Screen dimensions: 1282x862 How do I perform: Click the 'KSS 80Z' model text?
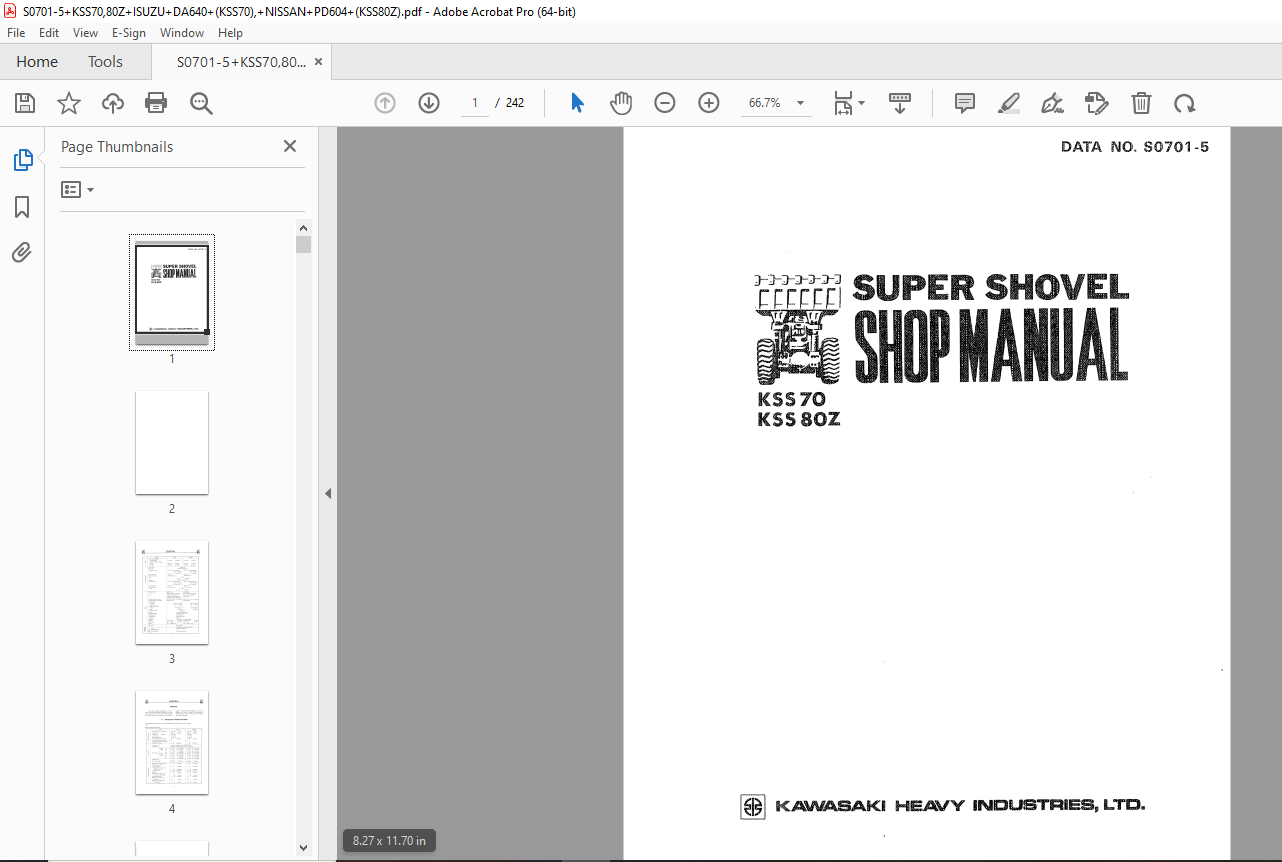799,419
